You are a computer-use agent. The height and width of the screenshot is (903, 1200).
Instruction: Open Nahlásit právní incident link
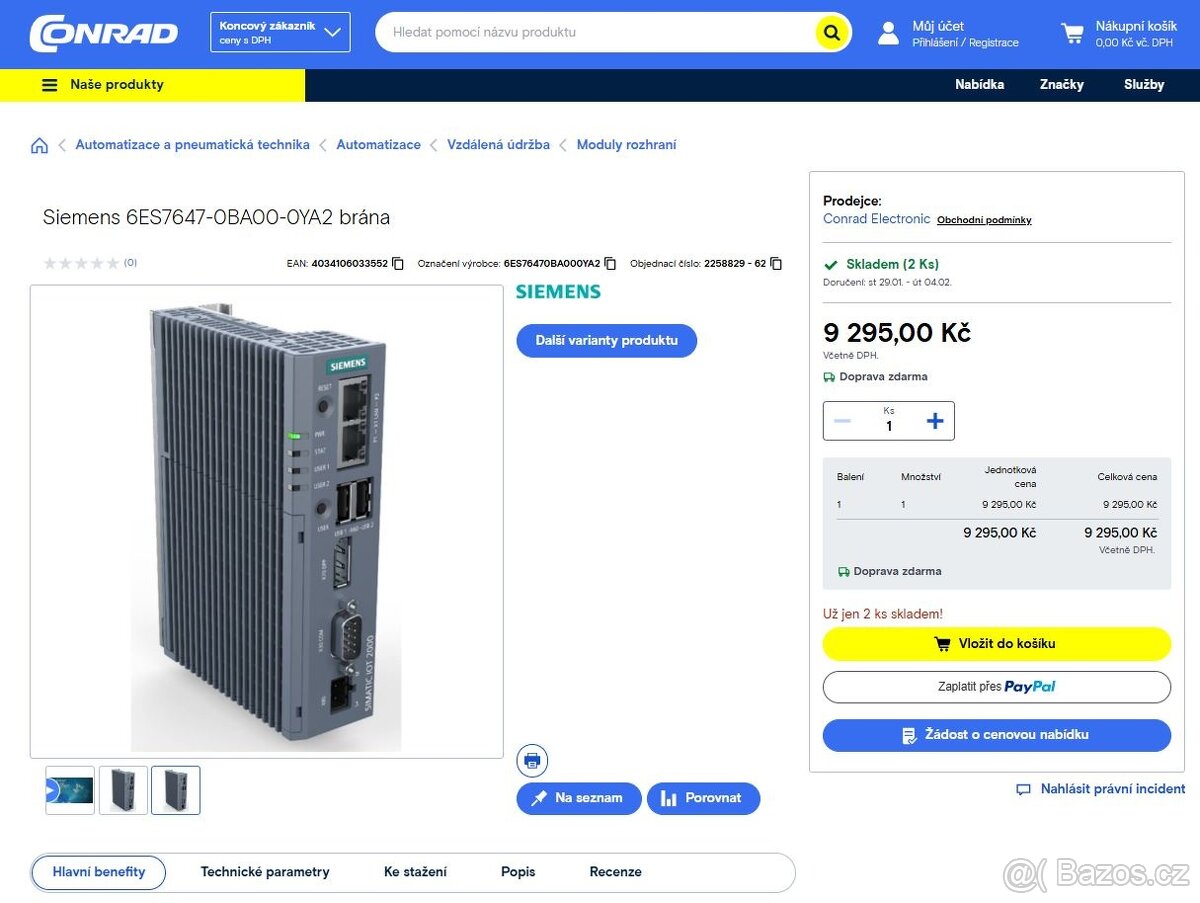point(1101,789)
